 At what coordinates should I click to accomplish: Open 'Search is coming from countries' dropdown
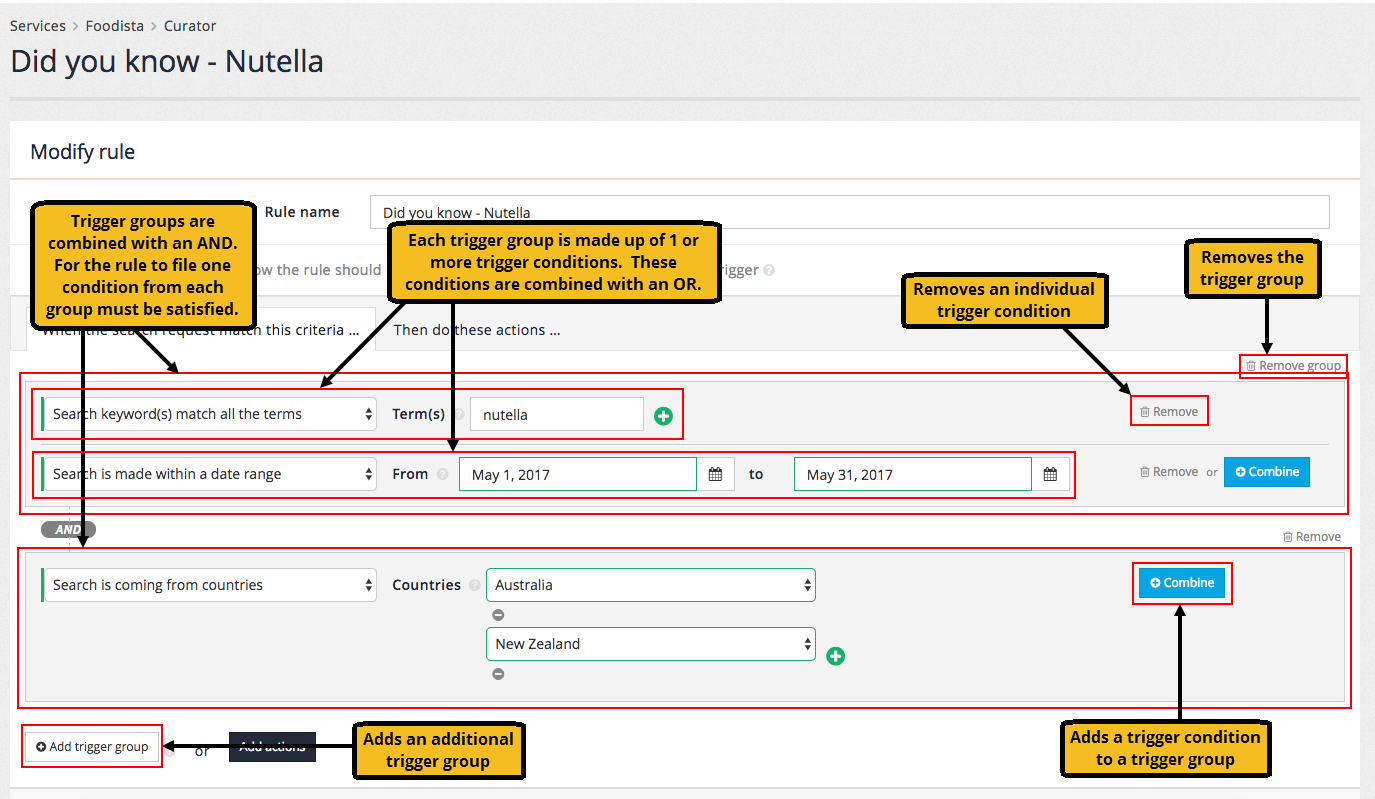209,585
